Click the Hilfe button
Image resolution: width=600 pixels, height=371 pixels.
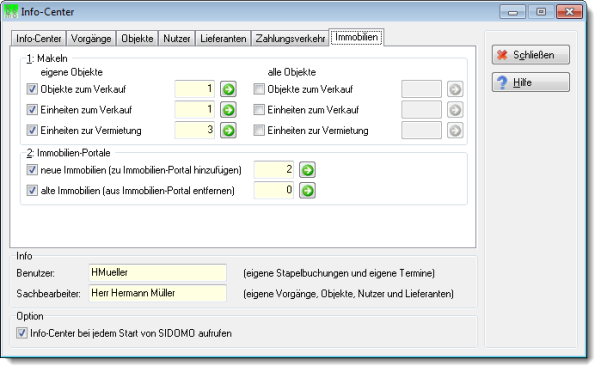[x=531, y=83]
